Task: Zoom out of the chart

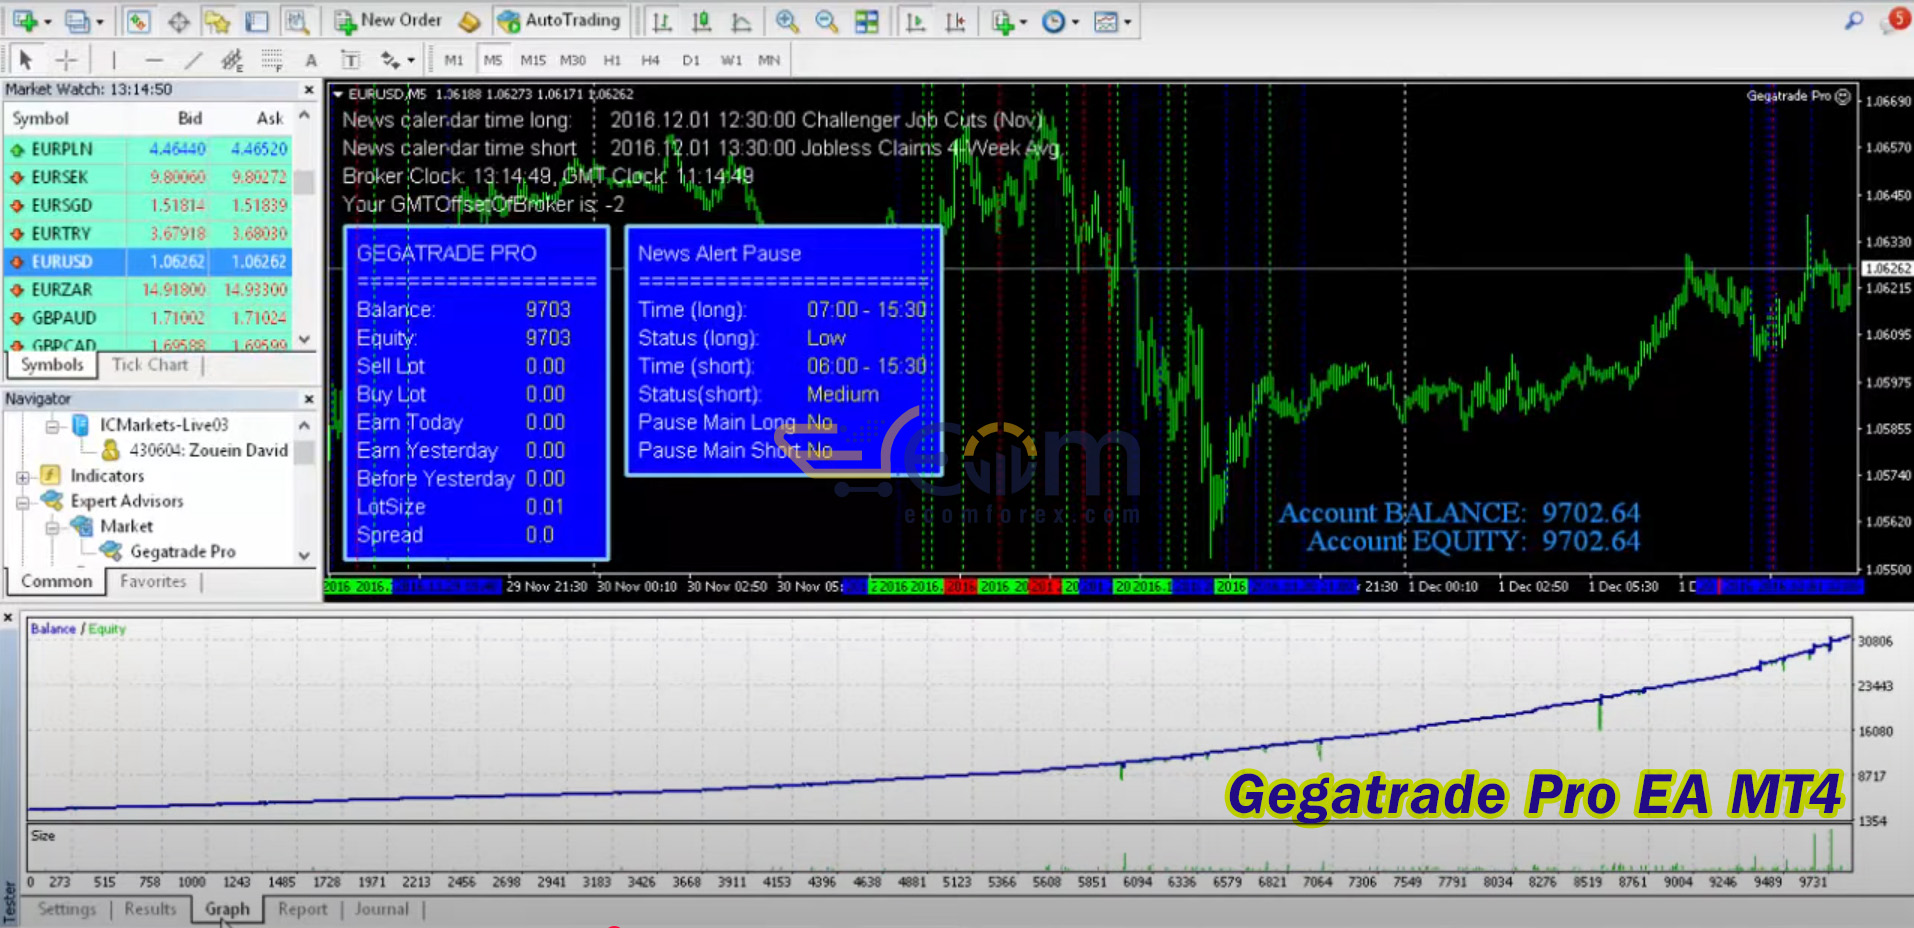Action: tap(826, 21)
